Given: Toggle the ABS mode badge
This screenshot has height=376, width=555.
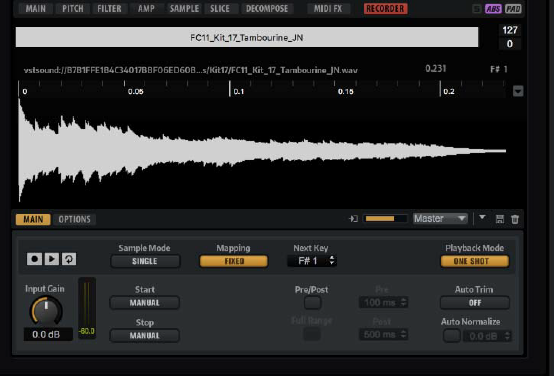Looking at the screenshot, I should point(493,9).
